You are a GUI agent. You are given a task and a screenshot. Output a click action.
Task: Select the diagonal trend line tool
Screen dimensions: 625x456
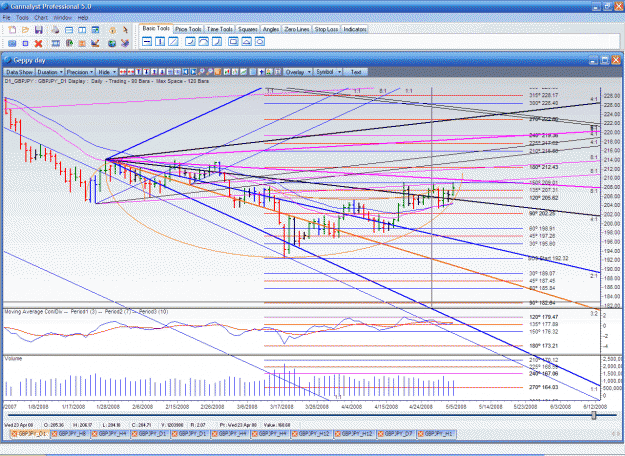[x=173, y=41]
